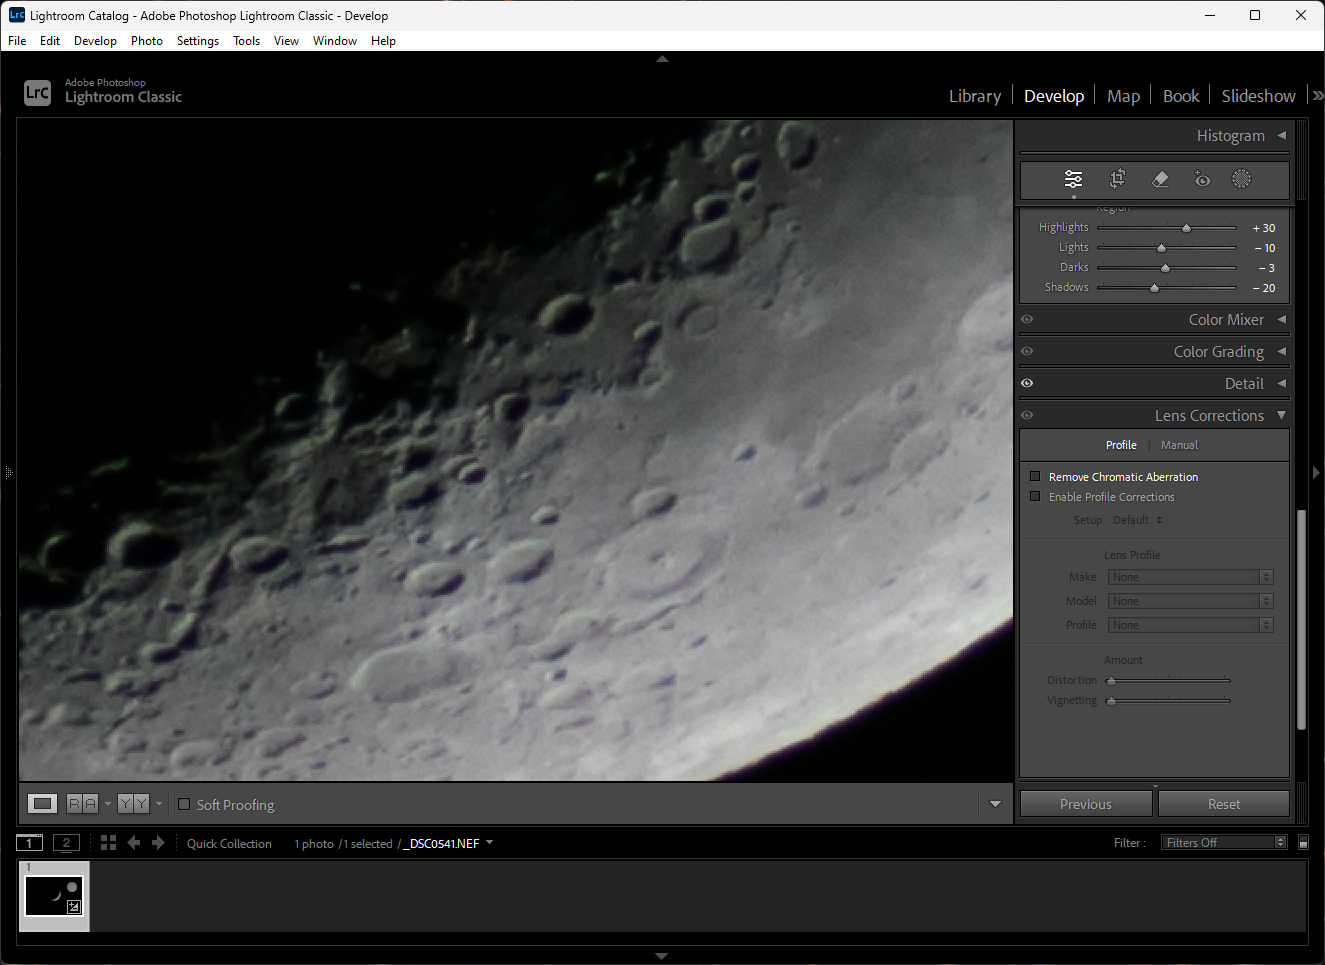Enable Soft Proofing checkbox
The image size is (1325, 965).
(x=184, y=804)
